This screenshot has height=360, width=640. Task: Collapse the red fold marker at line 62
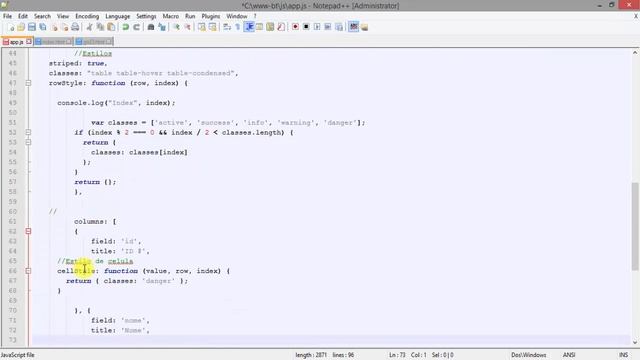point(28,231)
